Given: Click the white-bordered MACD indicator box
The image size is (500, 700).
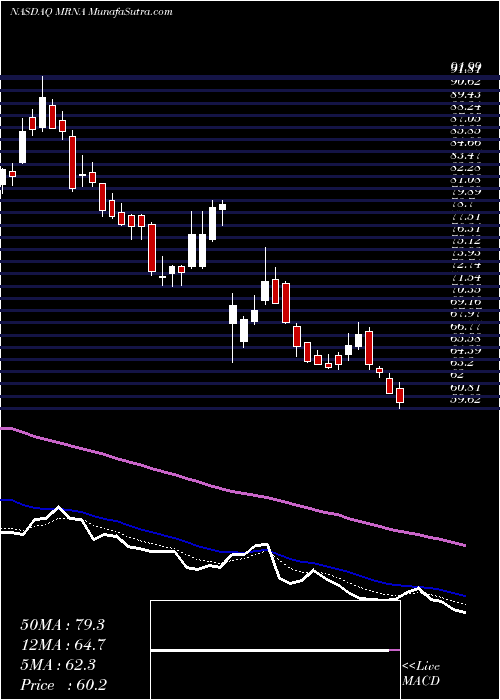Looking at the screenshot, I should (x=276, y=650).
